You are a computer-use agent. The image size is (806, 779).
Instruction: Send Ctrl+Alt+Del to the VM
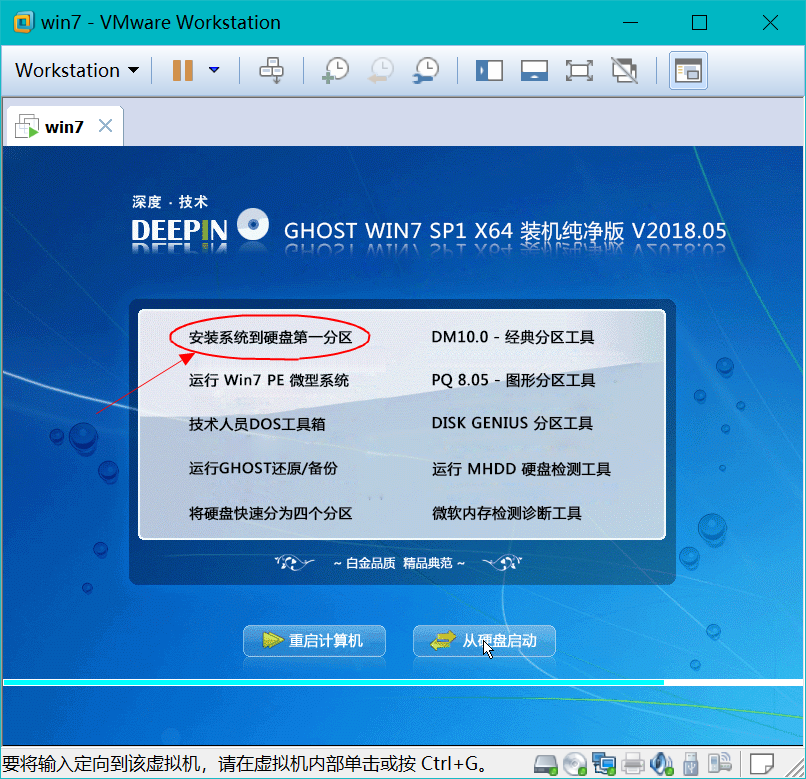tap(271, 70)
